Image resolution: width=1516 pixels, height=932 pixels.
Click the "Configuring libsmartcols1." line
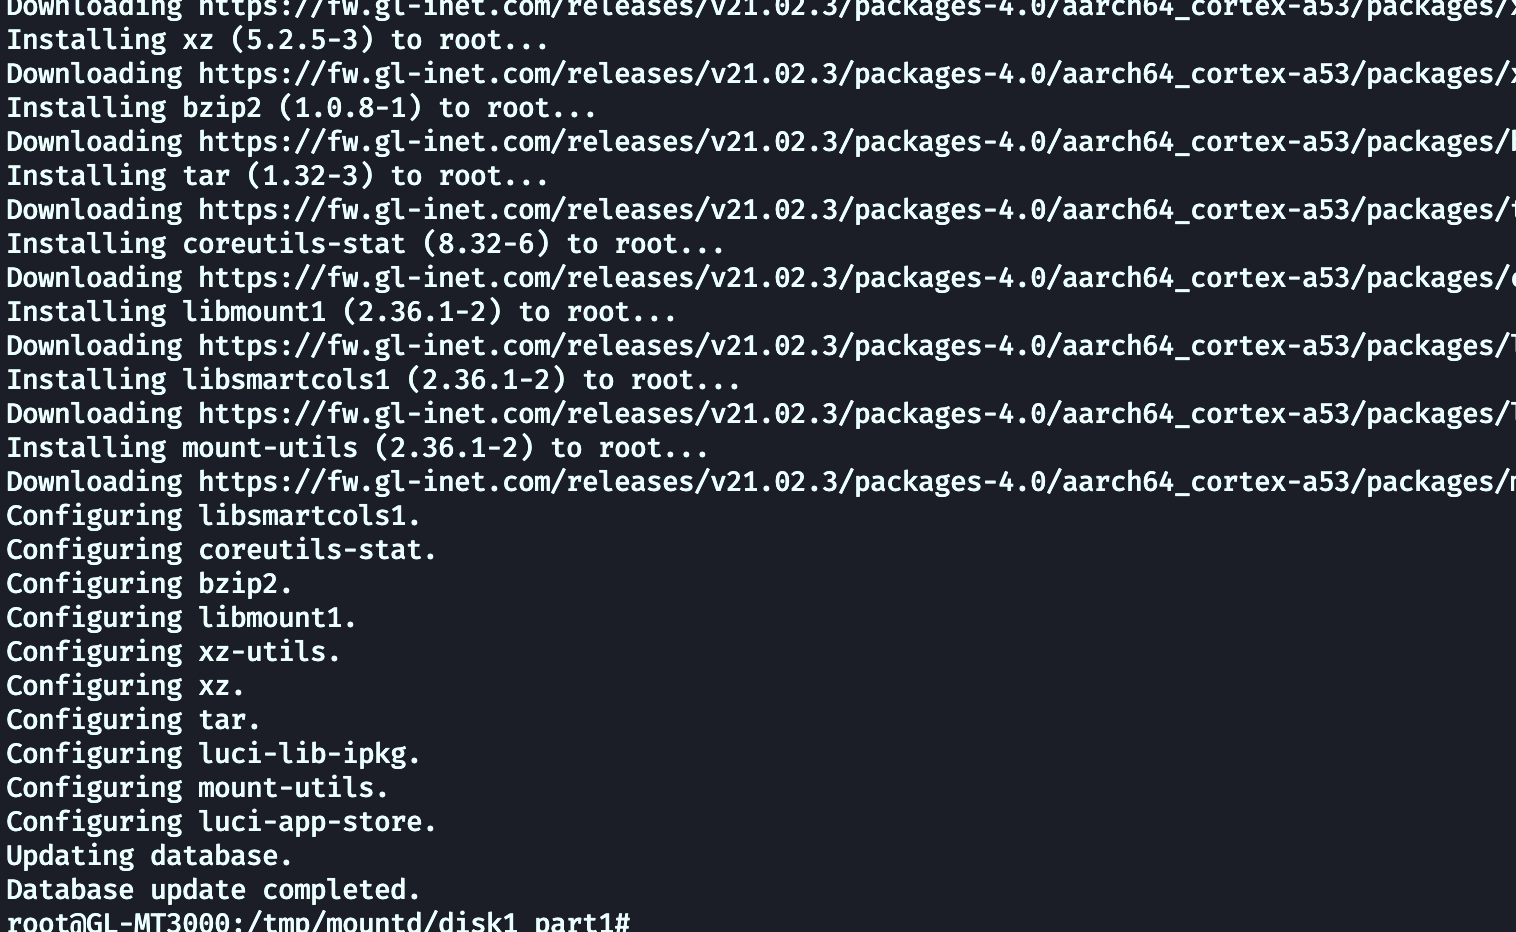213,516
